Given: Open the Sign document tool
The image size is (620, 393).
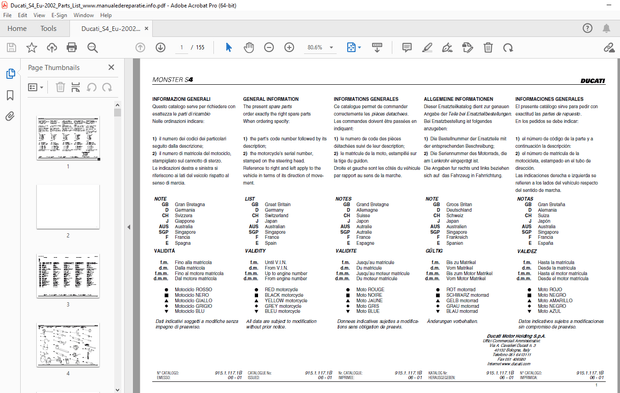Looking at the screenshot, I should [447, 48].
